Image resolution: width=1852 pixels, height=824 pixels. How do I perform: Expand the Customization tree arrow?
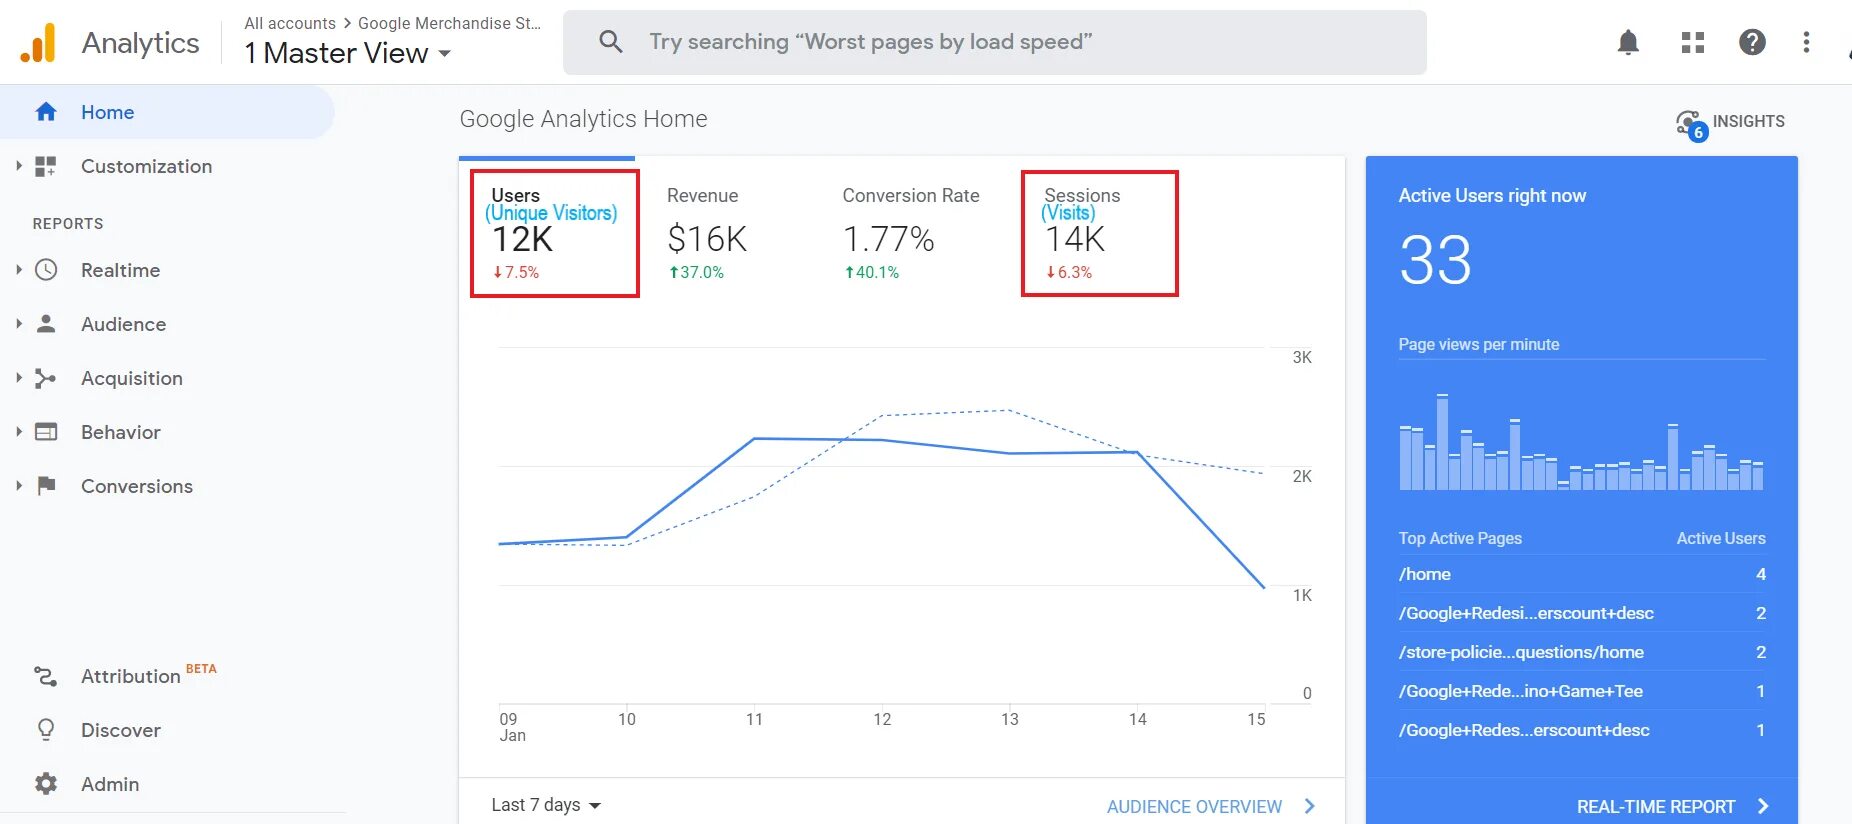point(18,166)
